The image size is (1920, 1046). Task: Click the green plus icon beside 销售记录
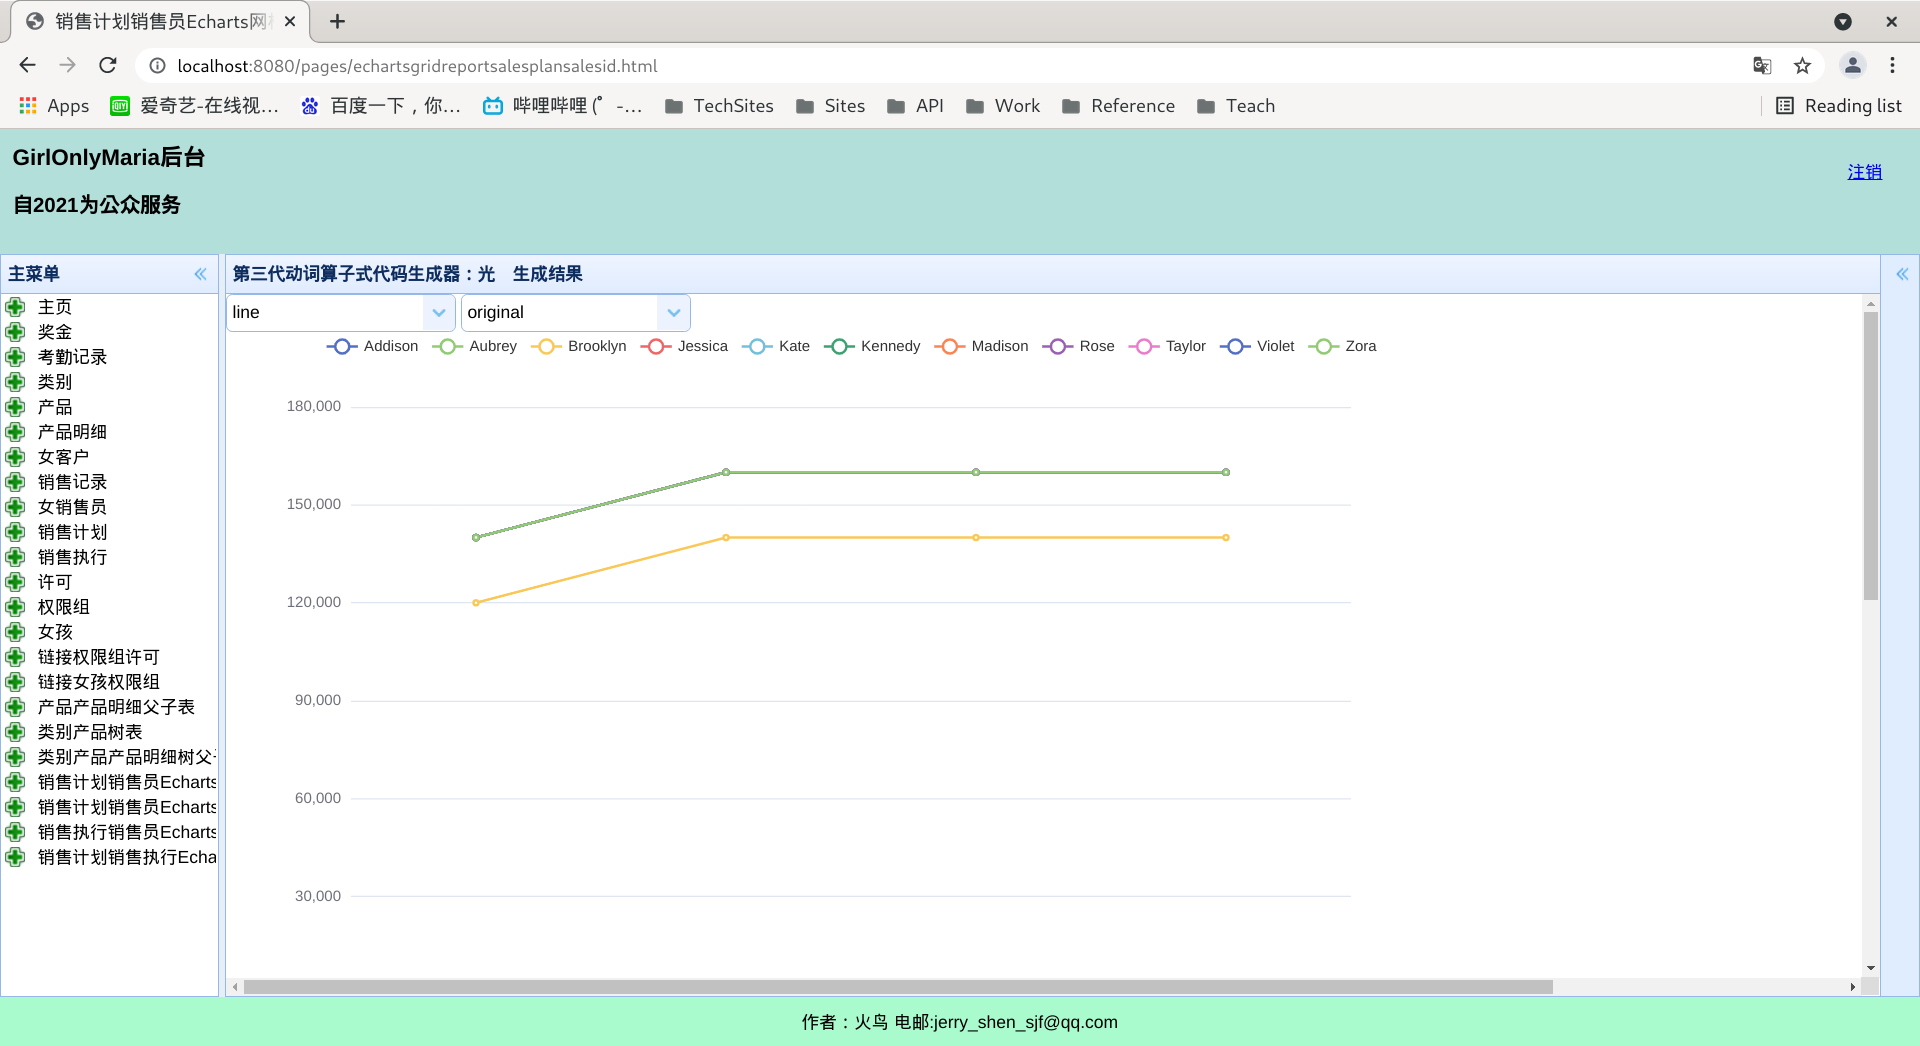coord(15,482)
